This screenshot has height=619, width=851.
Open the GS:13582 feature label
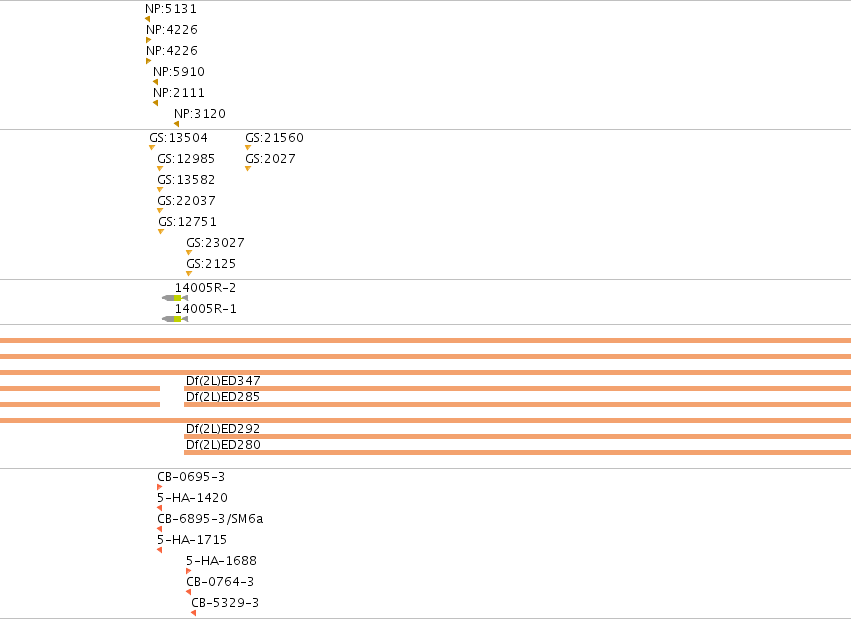tap(186, 180)
